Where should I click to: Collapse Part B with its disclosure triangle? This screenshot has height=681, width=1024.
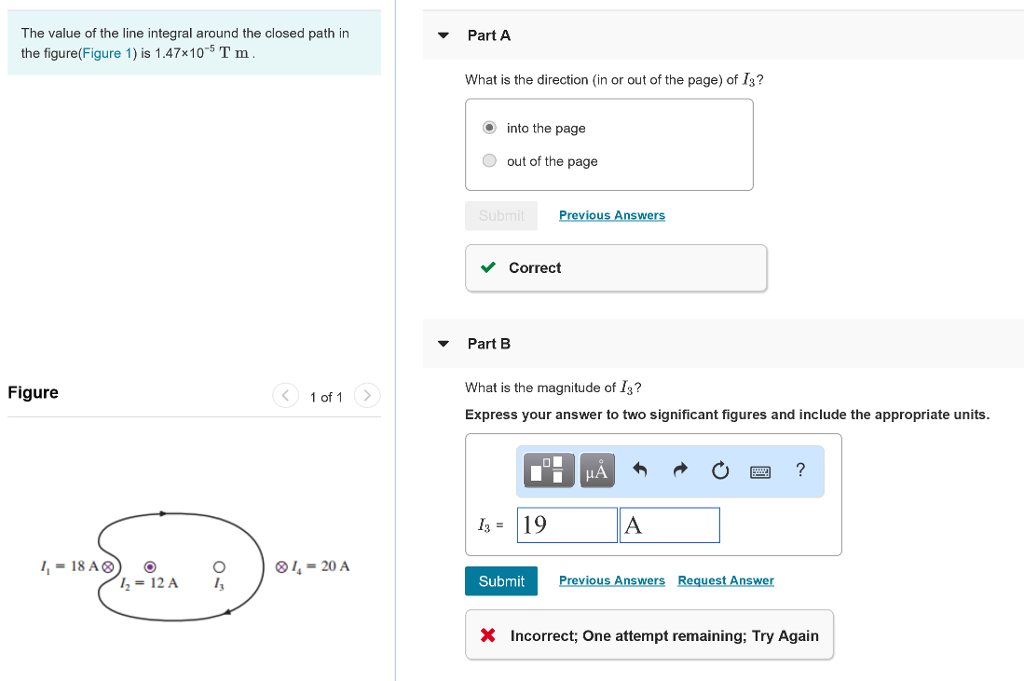click(443, 343)
